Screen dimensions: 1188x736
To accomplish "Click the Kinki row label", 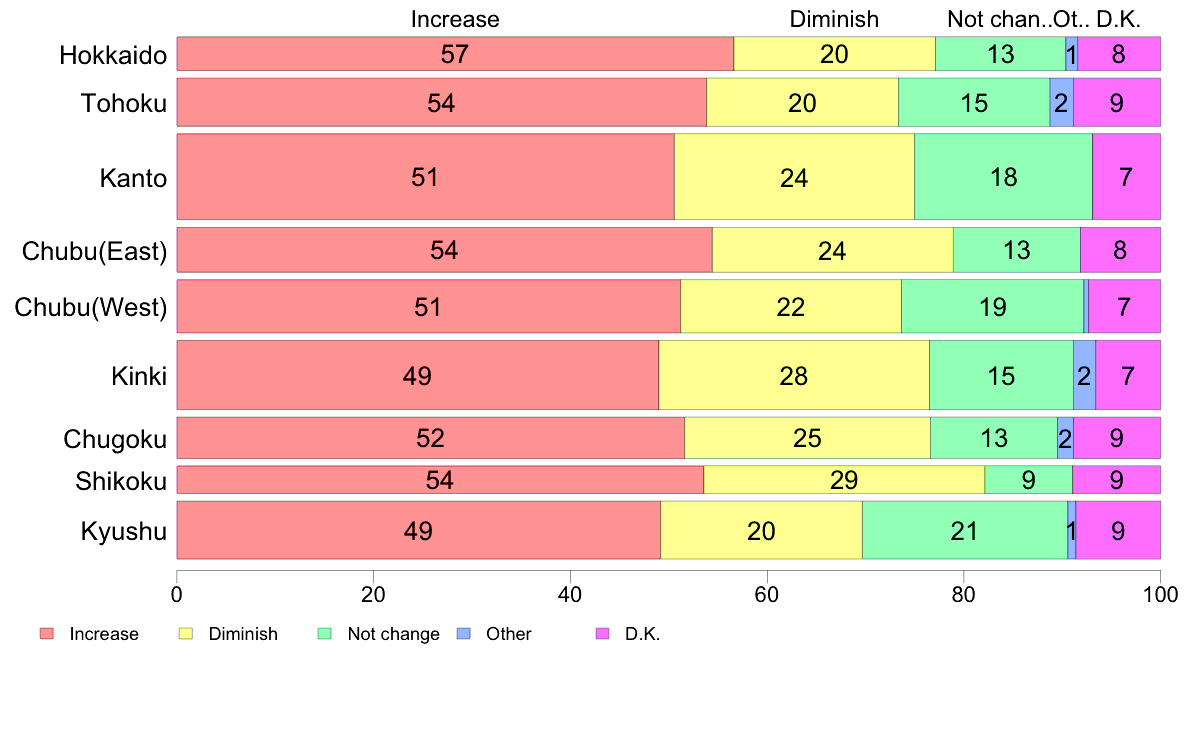I will (139, 376).
